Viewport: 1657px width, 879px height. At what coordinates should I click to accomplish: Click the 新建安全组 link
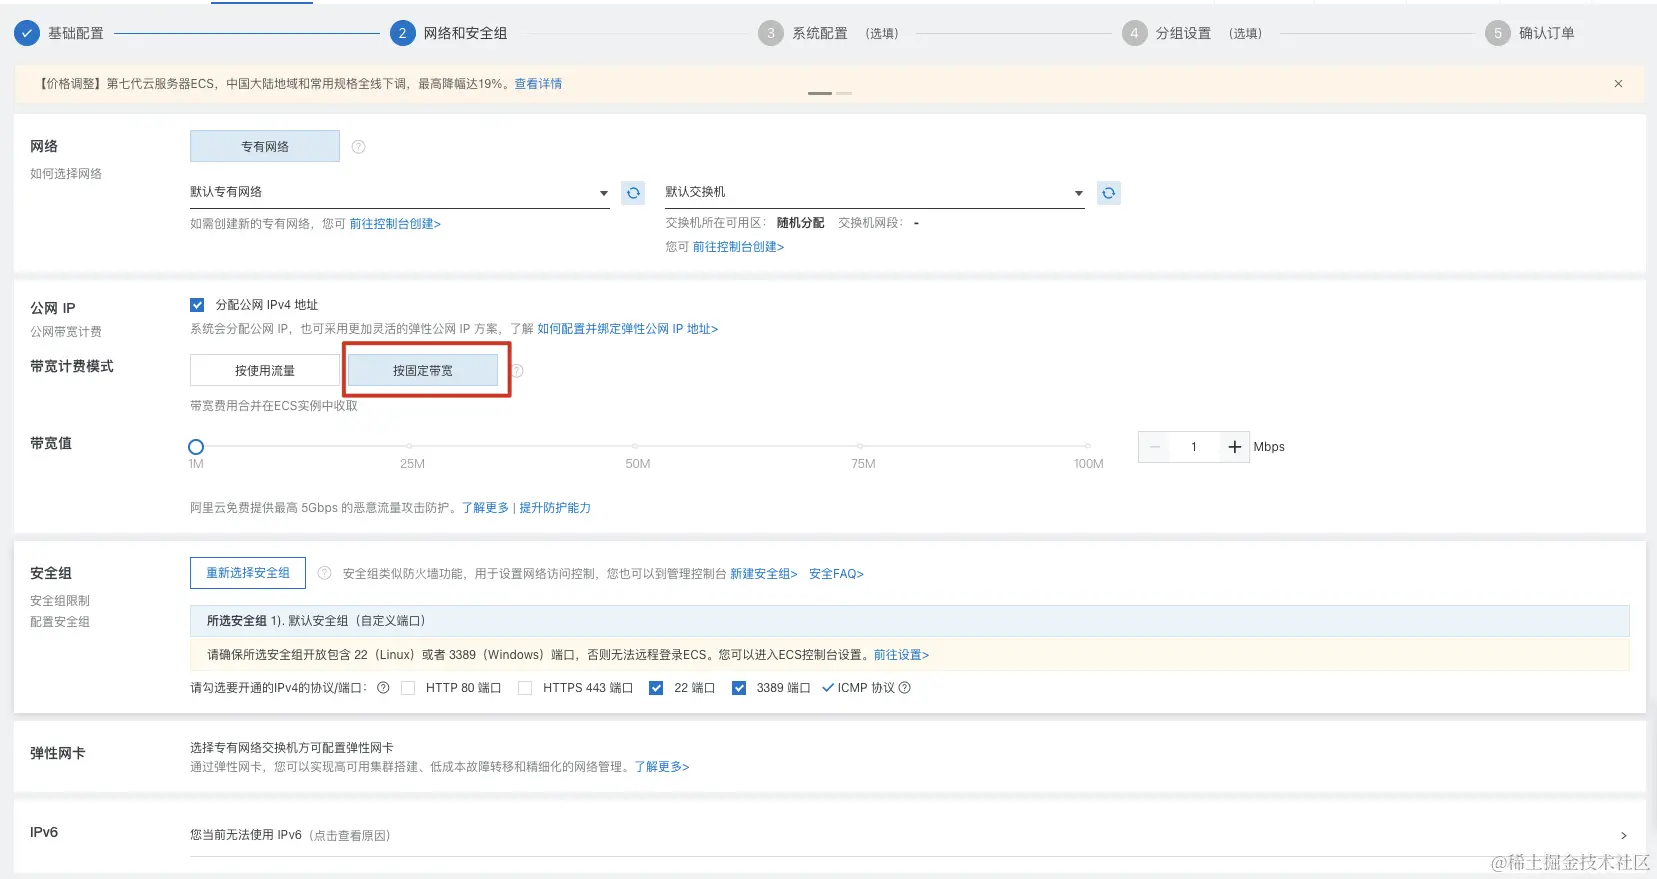[x=764, y=574]
